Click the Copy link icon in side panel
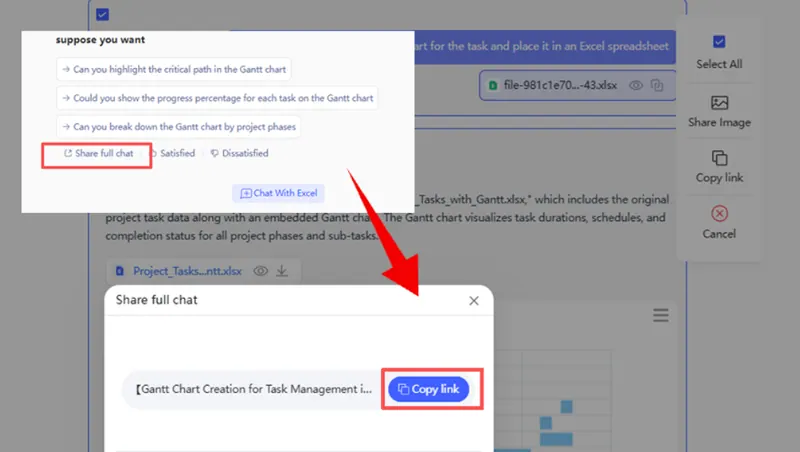This screenshot has height=452, width=800. click(x=719, y=158)
